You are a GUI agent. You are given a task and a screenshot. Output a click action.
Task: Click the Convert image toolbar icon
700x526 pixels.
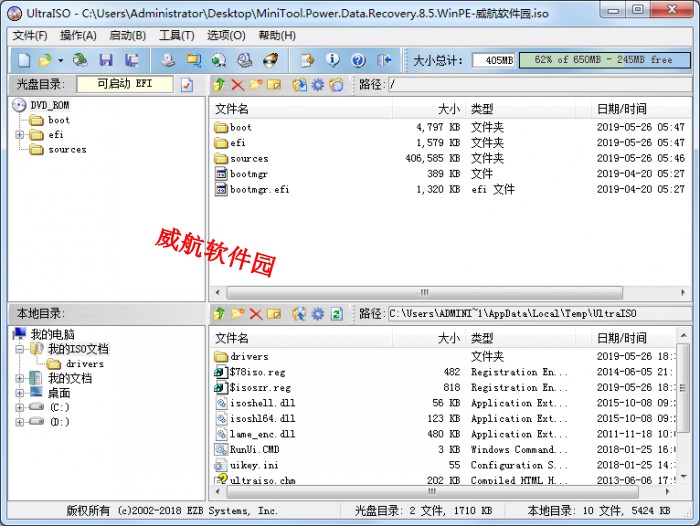tap(193, 60)
